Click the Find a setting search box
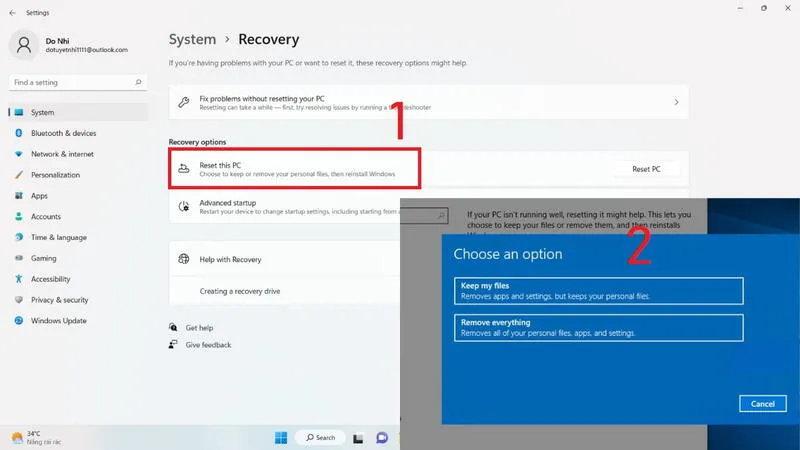The height and width of the screenshot is (450, 800). pyautogui.click(x=75, y=82)
